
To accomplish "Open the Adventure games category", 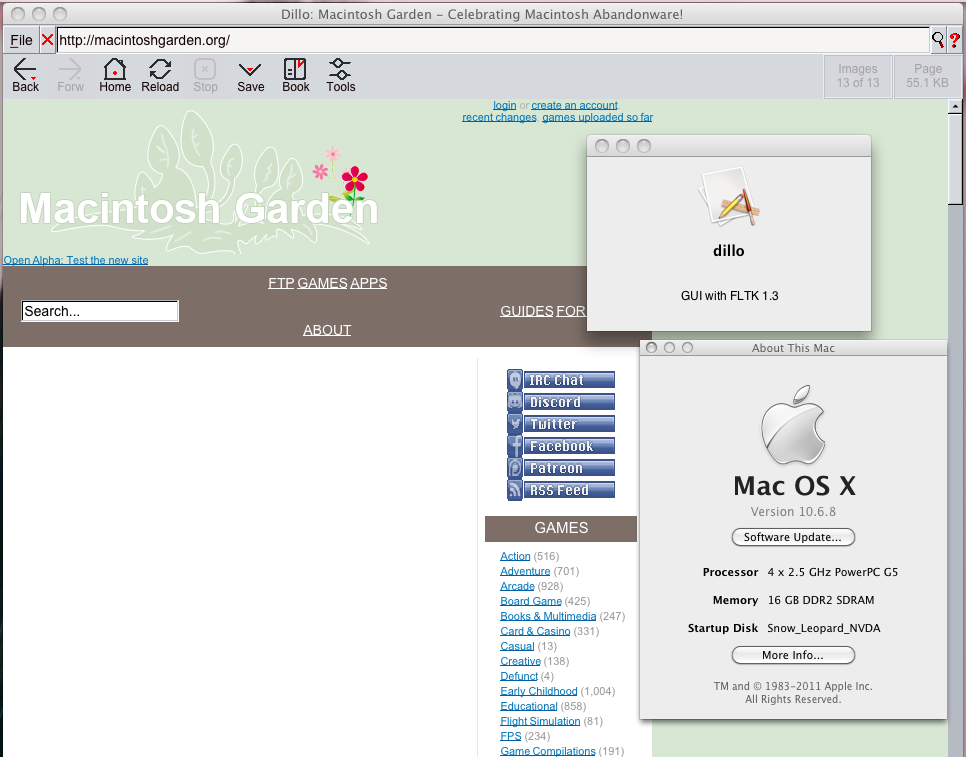I will 525,571.
